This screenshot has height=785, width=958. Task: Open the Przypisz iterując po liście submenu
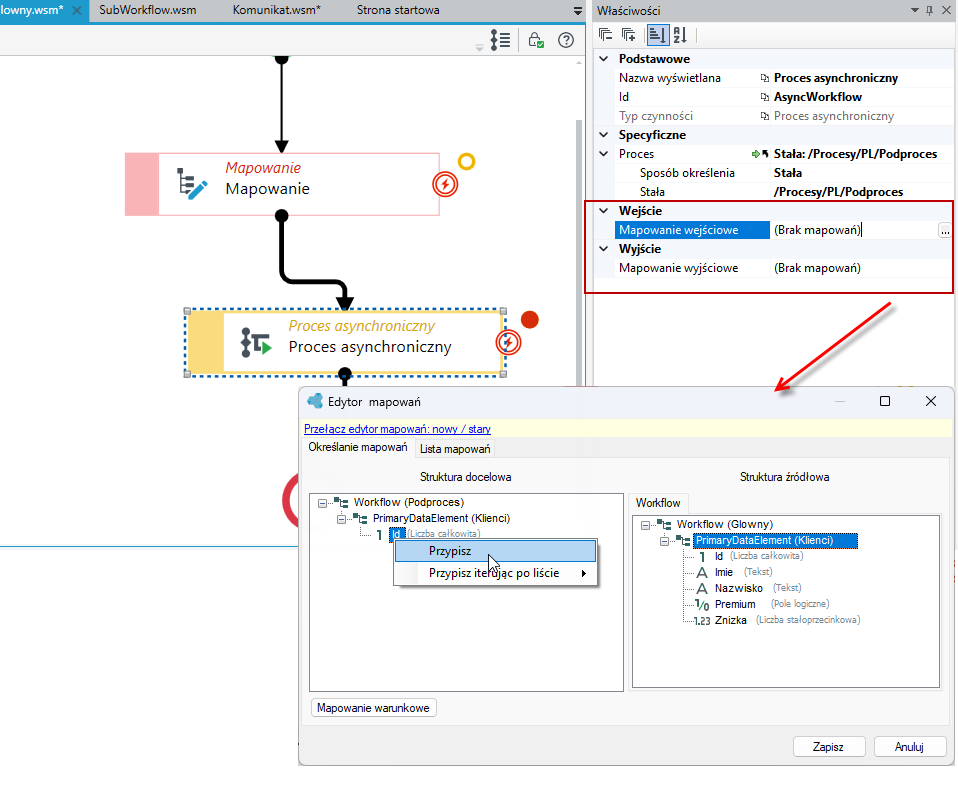pos(495,573)
